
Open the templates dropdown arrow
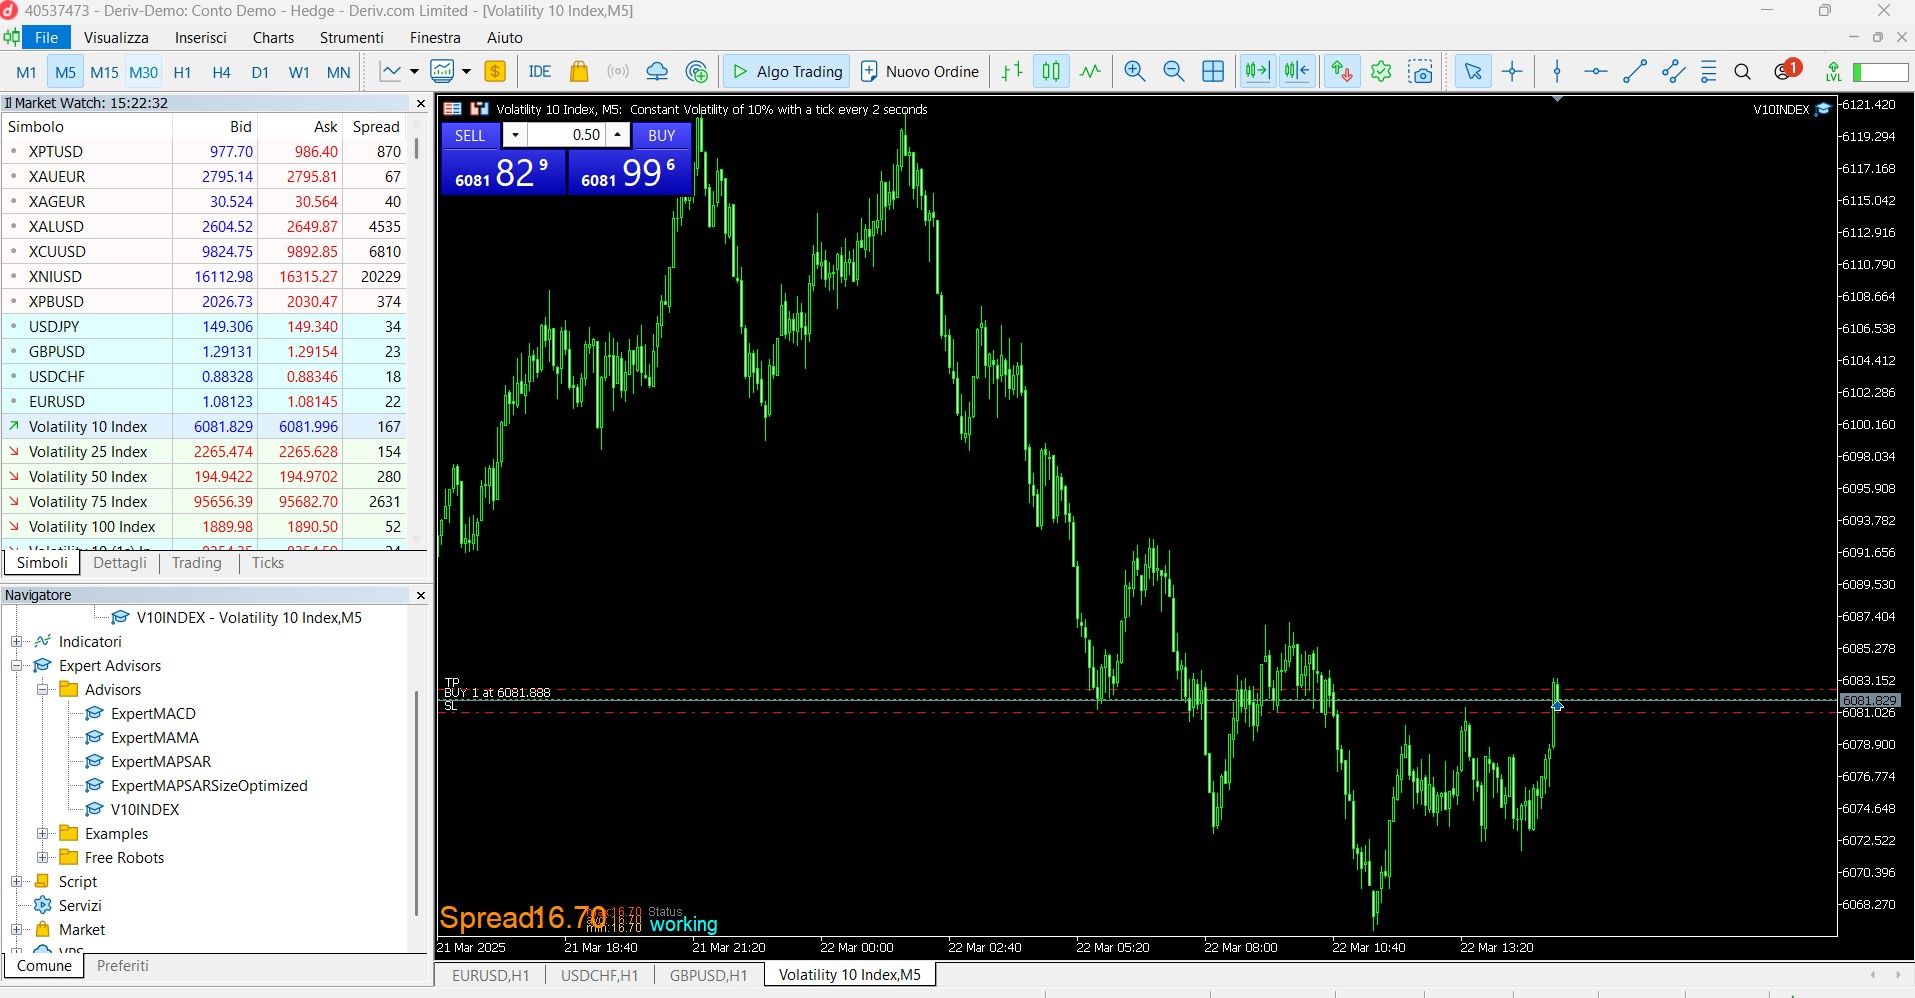coord(466,72)
